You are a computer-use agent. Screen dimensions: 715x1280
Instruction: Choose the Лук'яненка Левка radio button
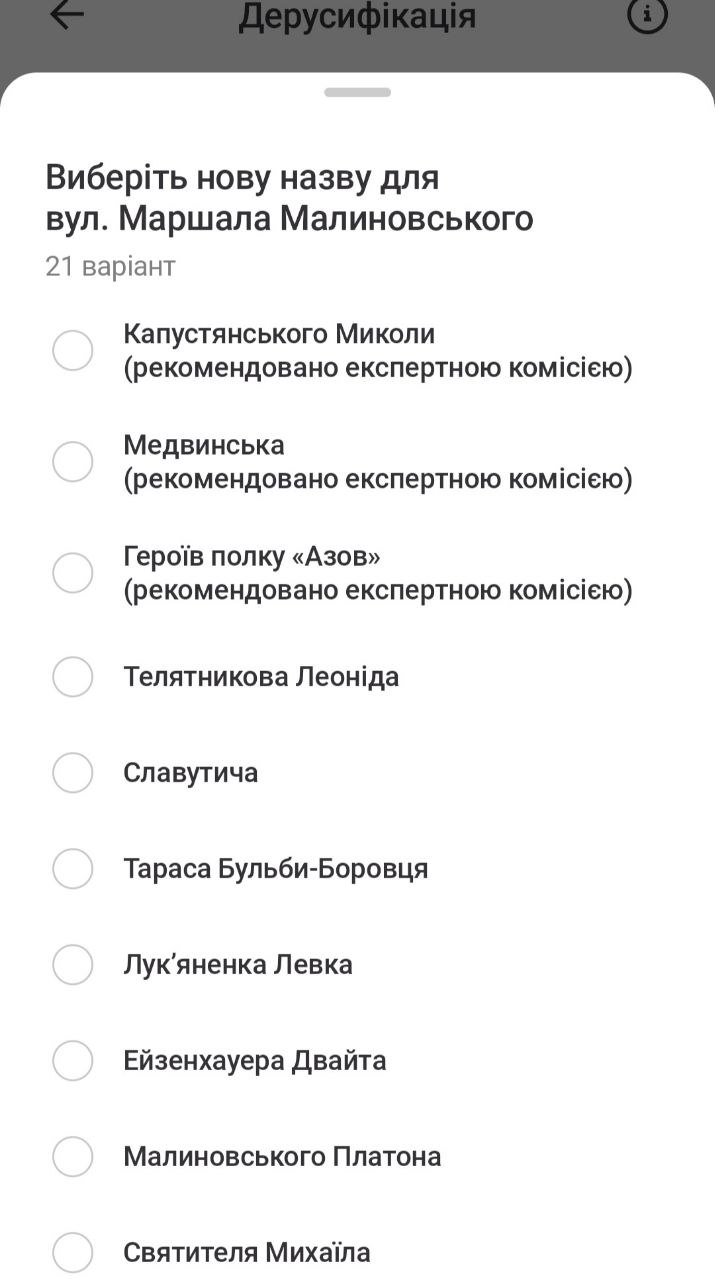point(73,965)
